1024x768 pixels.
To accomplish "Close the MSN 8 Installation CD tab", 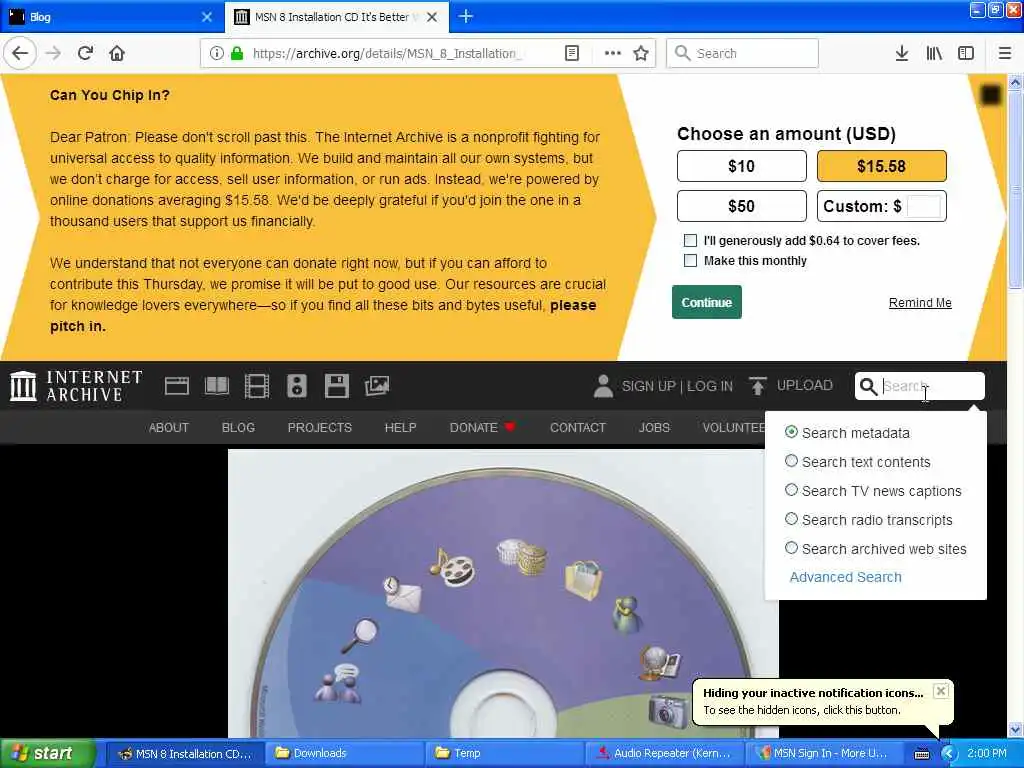I will coord(432,17).
